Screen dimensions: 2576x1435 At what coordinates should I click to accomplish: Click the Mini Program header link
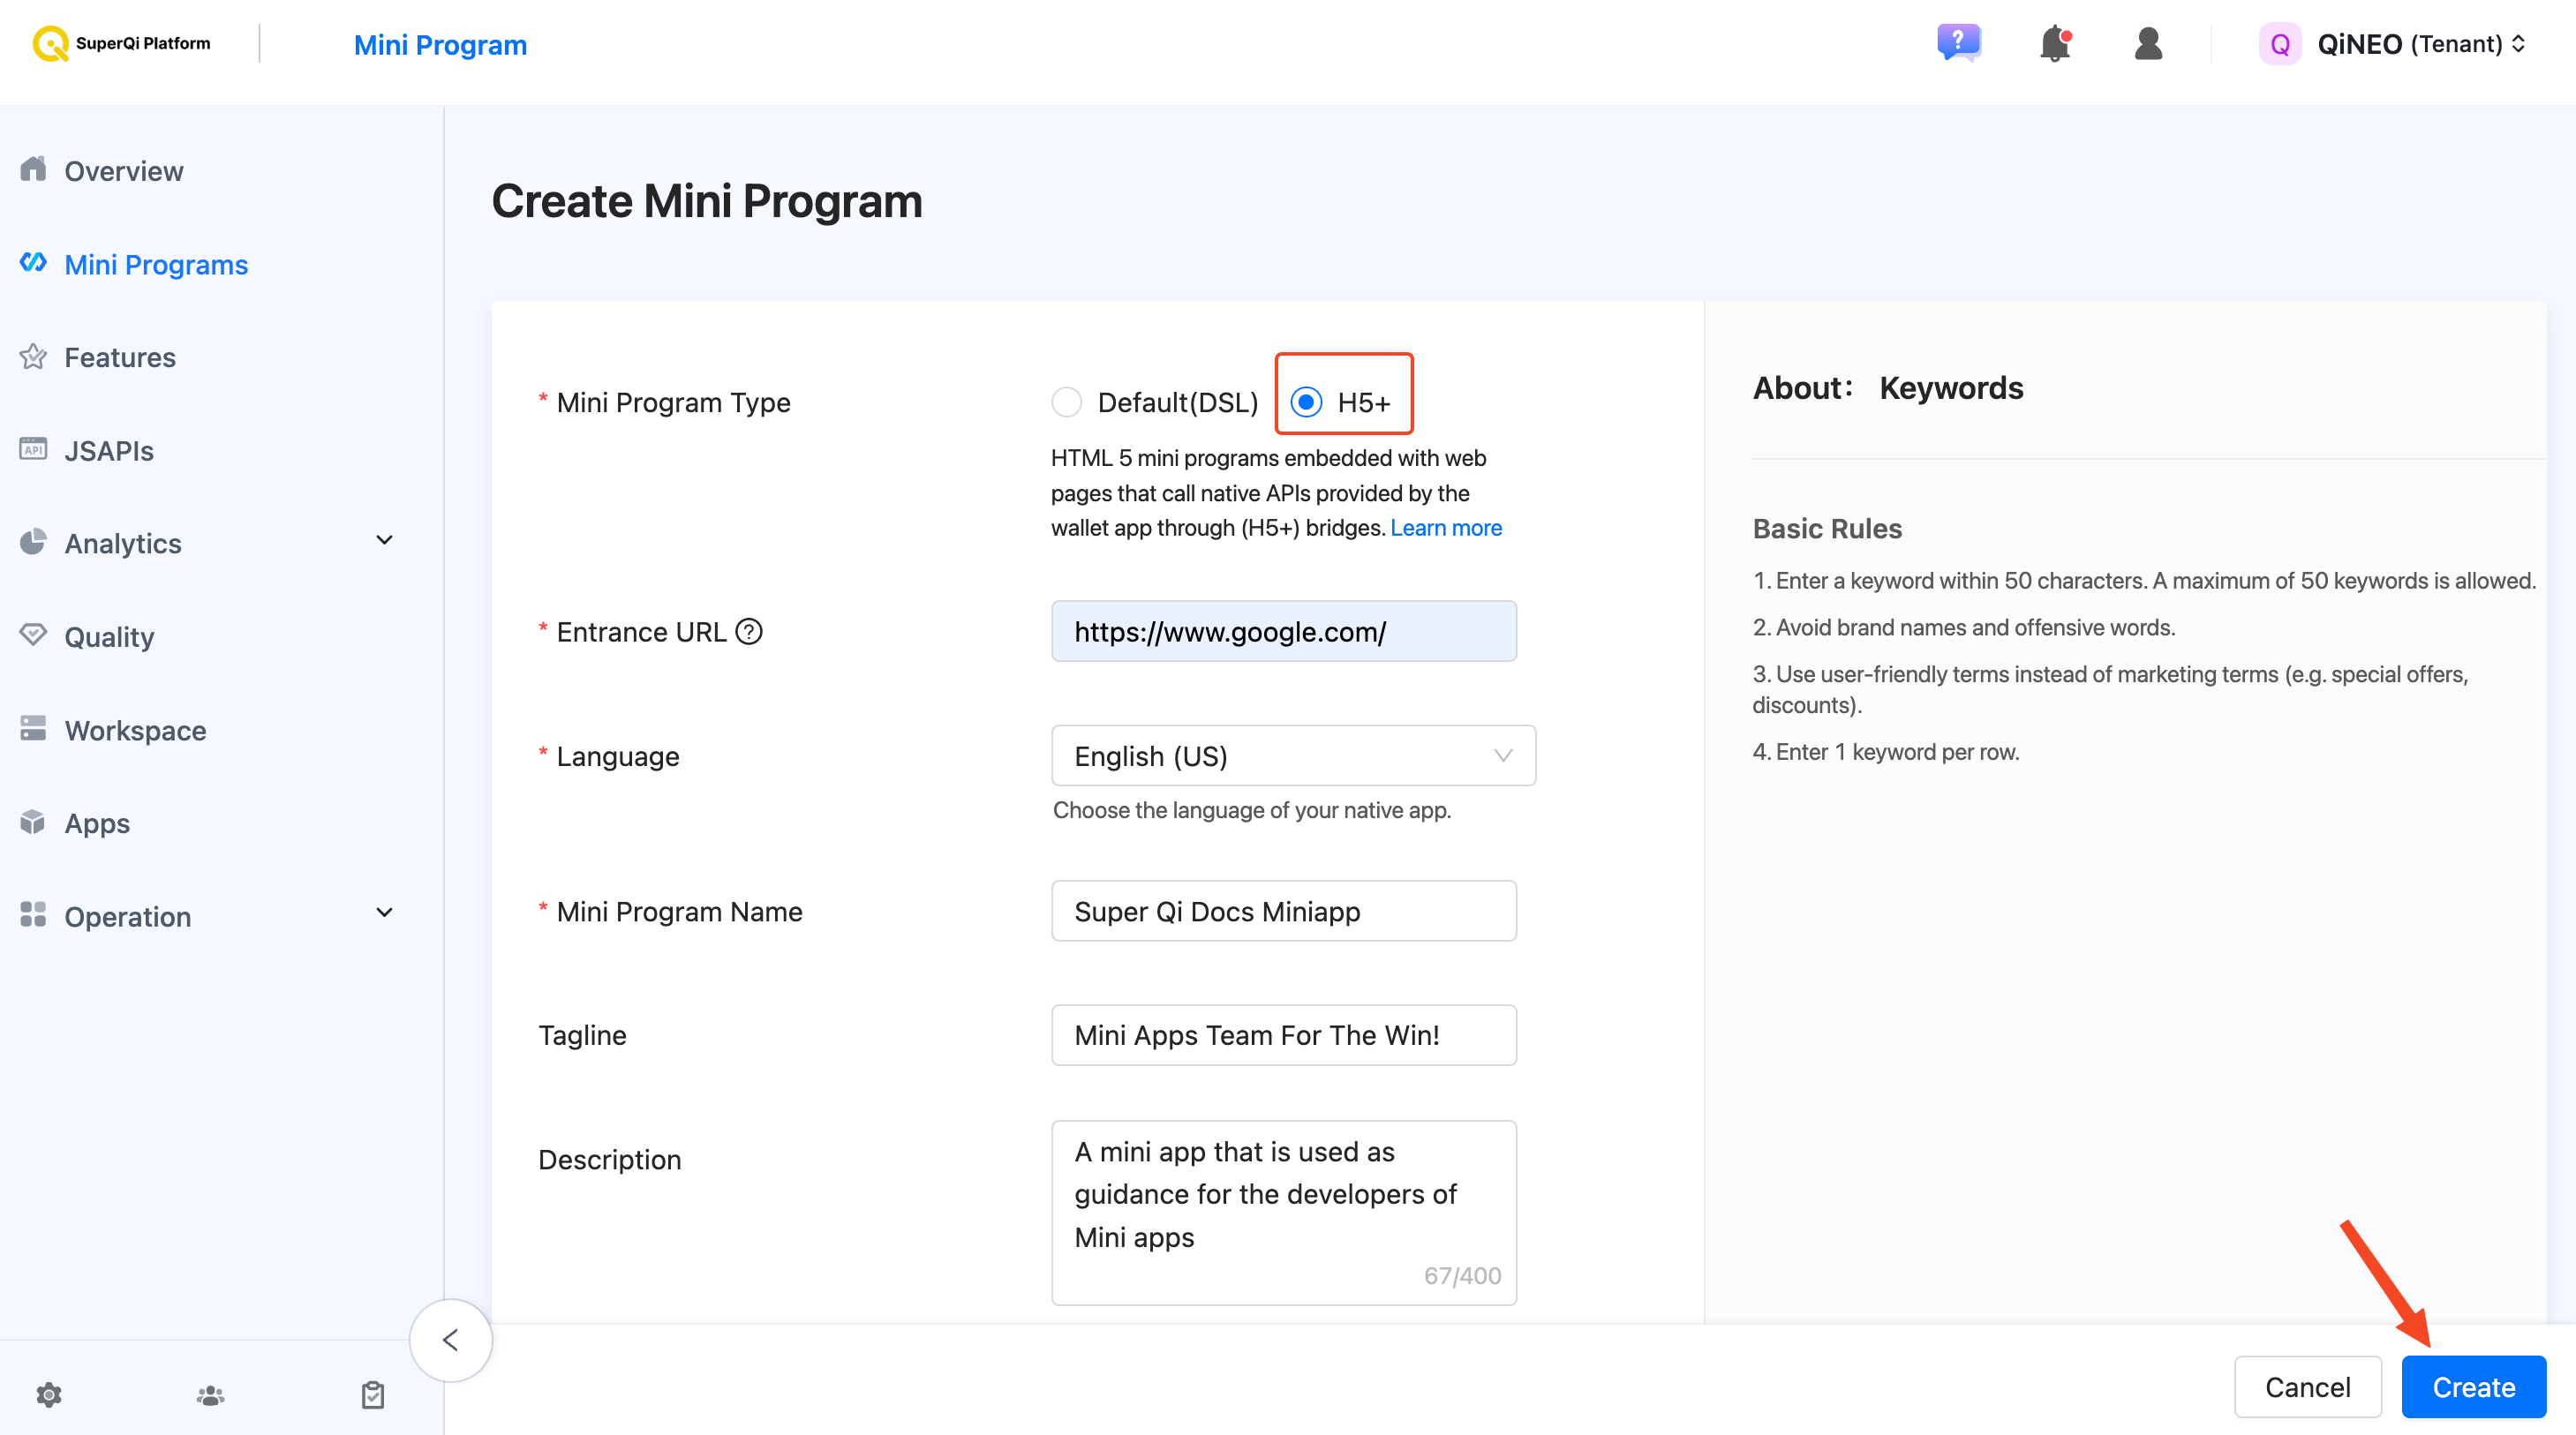[440, 44]
